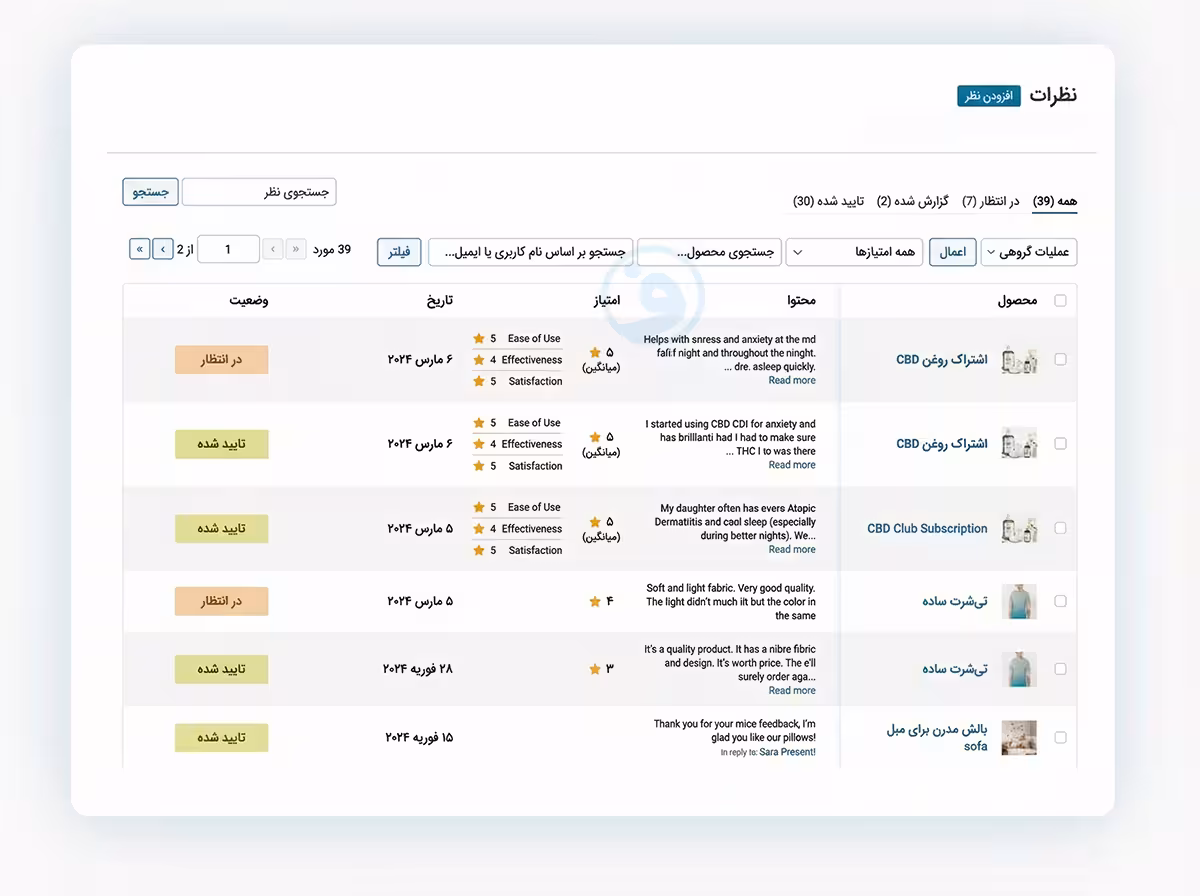
Task: Click the star icon for the 3-rating review
Action: 595,668
